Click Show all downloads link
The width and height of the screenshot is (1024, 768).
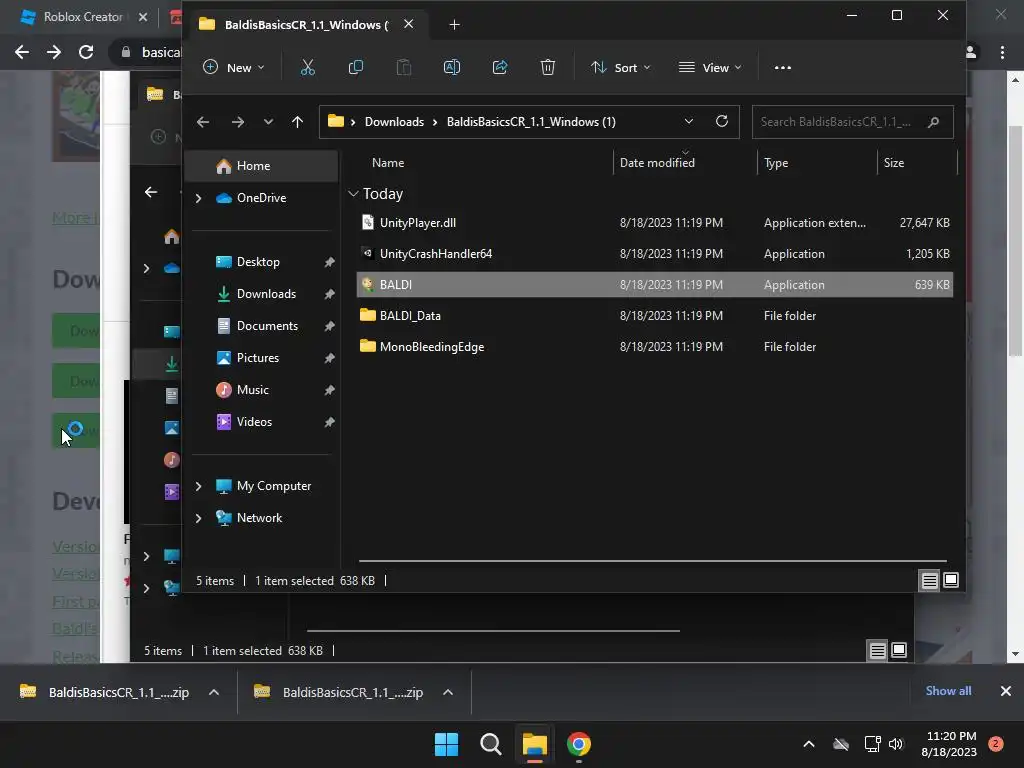coord(948,691)
